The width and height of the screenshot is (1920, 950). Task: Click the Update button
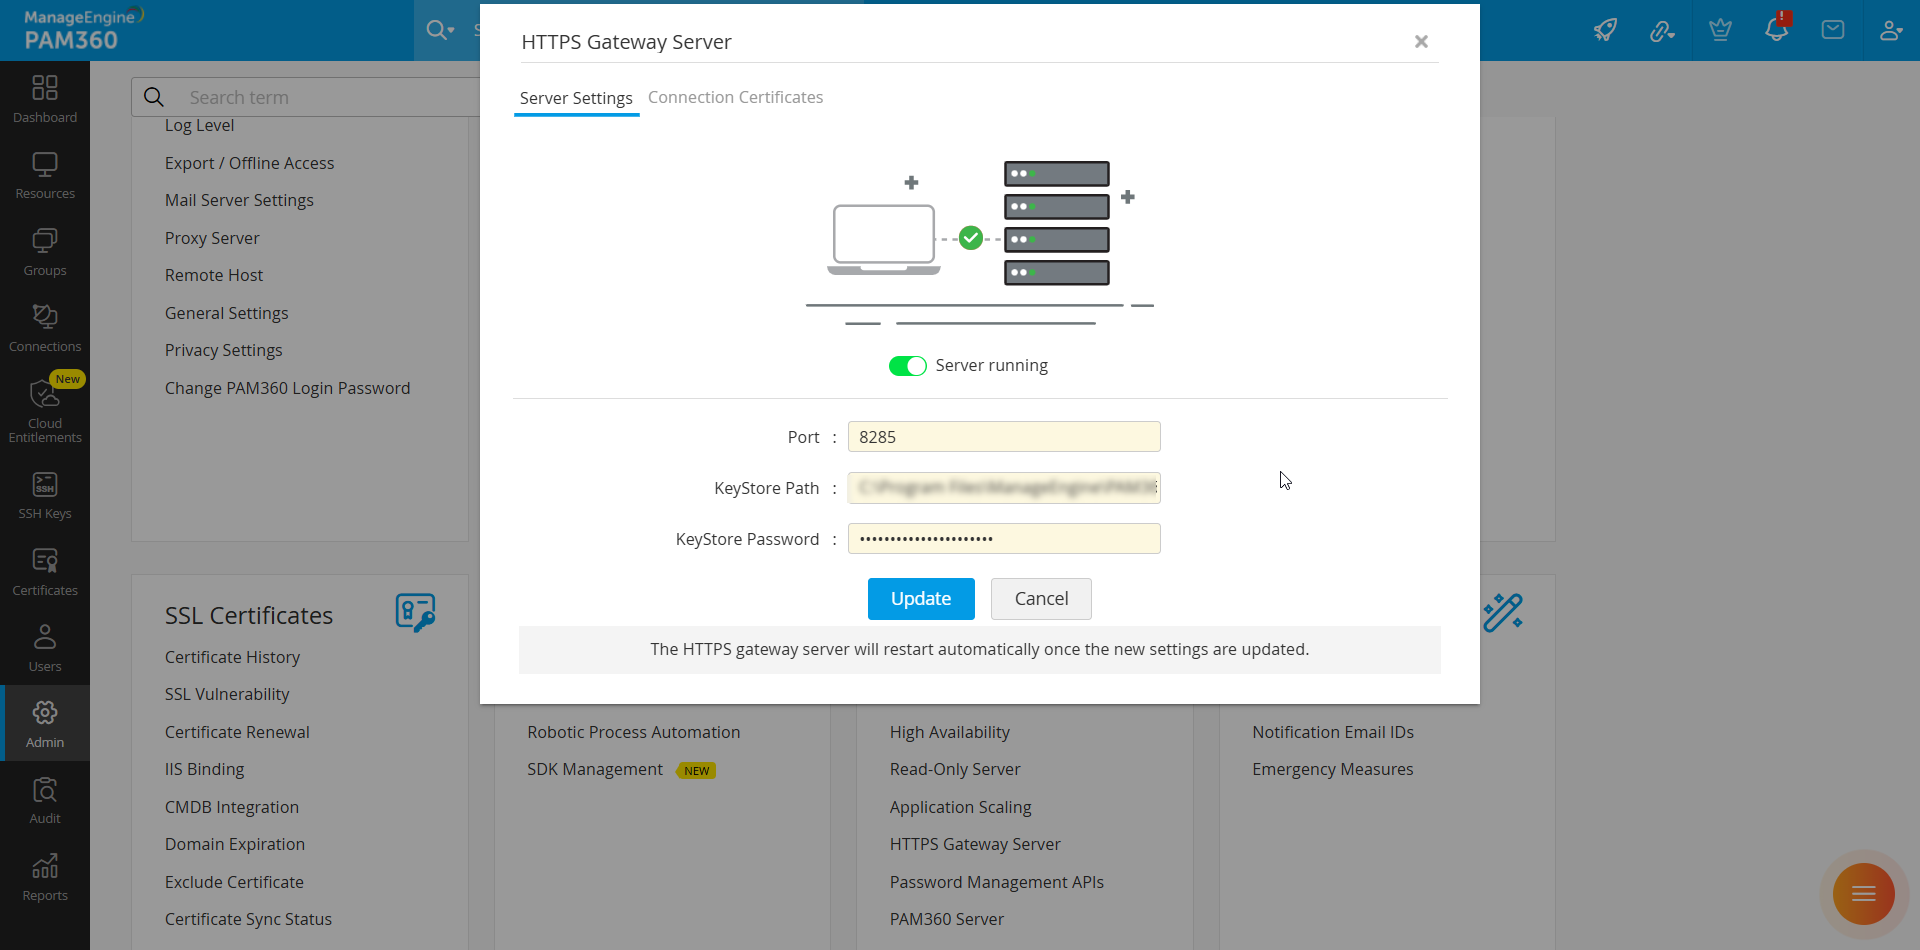(x=920, y=598)
